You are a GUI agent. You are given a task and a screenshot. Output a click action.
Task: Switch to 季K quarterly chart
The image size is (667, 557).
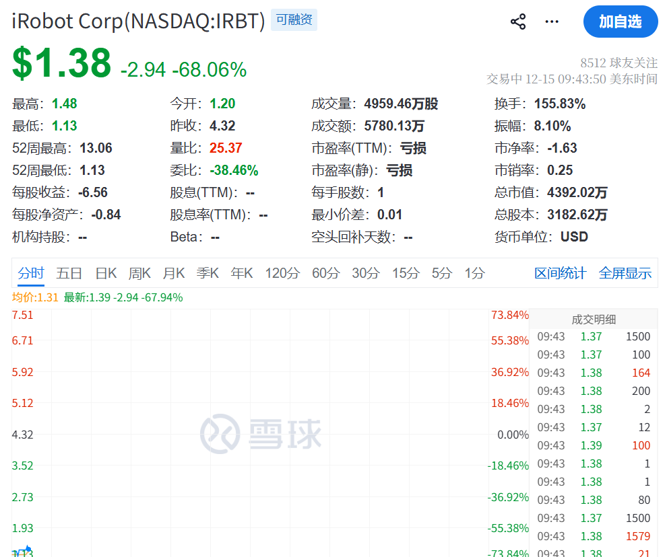tap(208, 273)
